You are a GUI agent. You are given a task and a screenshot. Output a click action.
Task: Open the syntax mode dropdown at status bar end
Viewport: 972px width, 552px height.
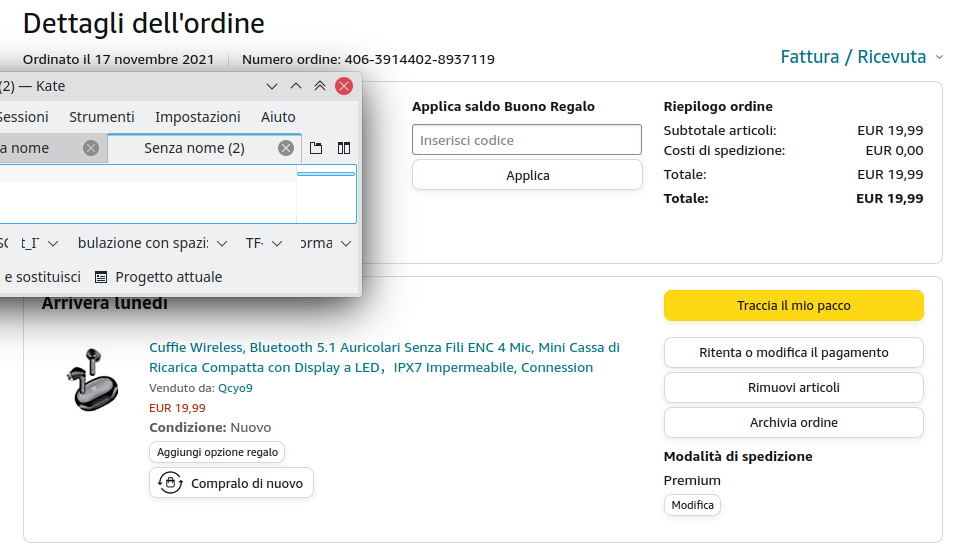point(326,243)
